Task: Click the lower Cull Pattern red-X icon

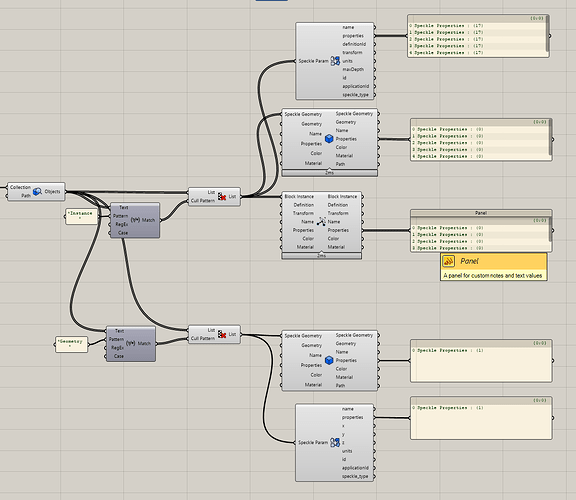Action: (222, 334)
